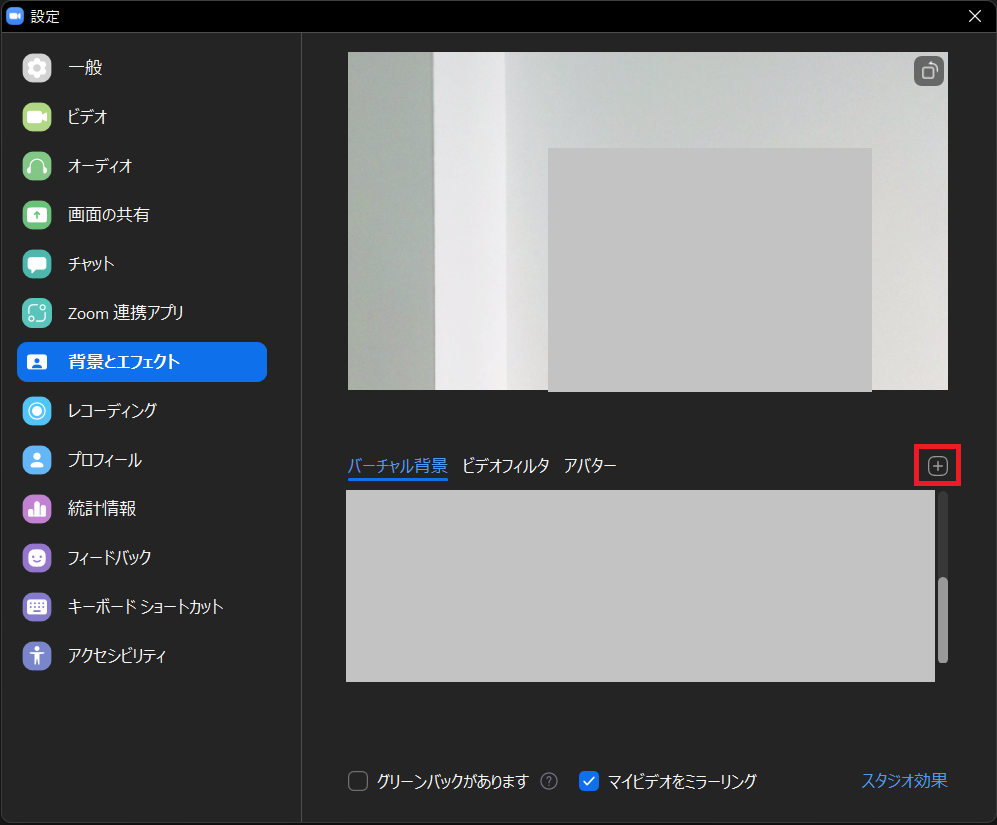
Task: Open Keyboard Shortcuts (キーボード ショートカット) settings
Action: (x=145, y=607)
